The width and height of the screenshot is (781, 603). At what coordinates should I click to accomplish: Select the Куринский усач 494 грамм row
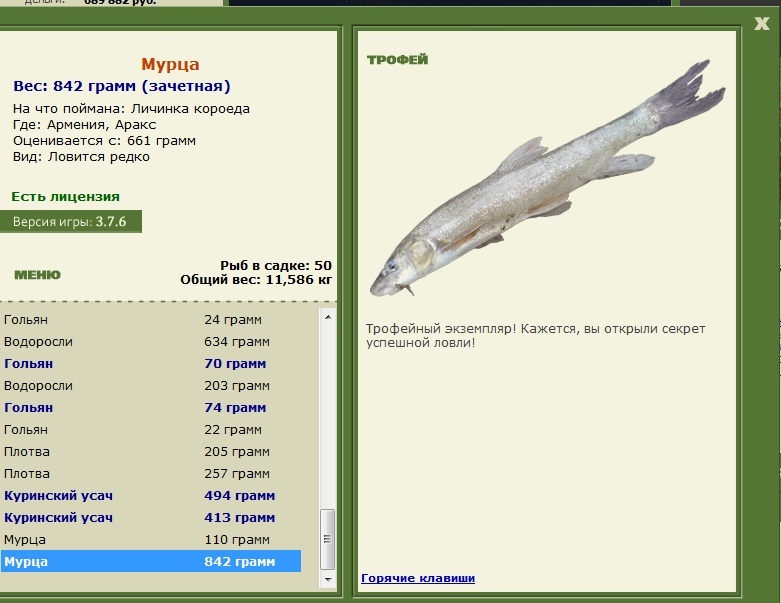click(151, 495)
